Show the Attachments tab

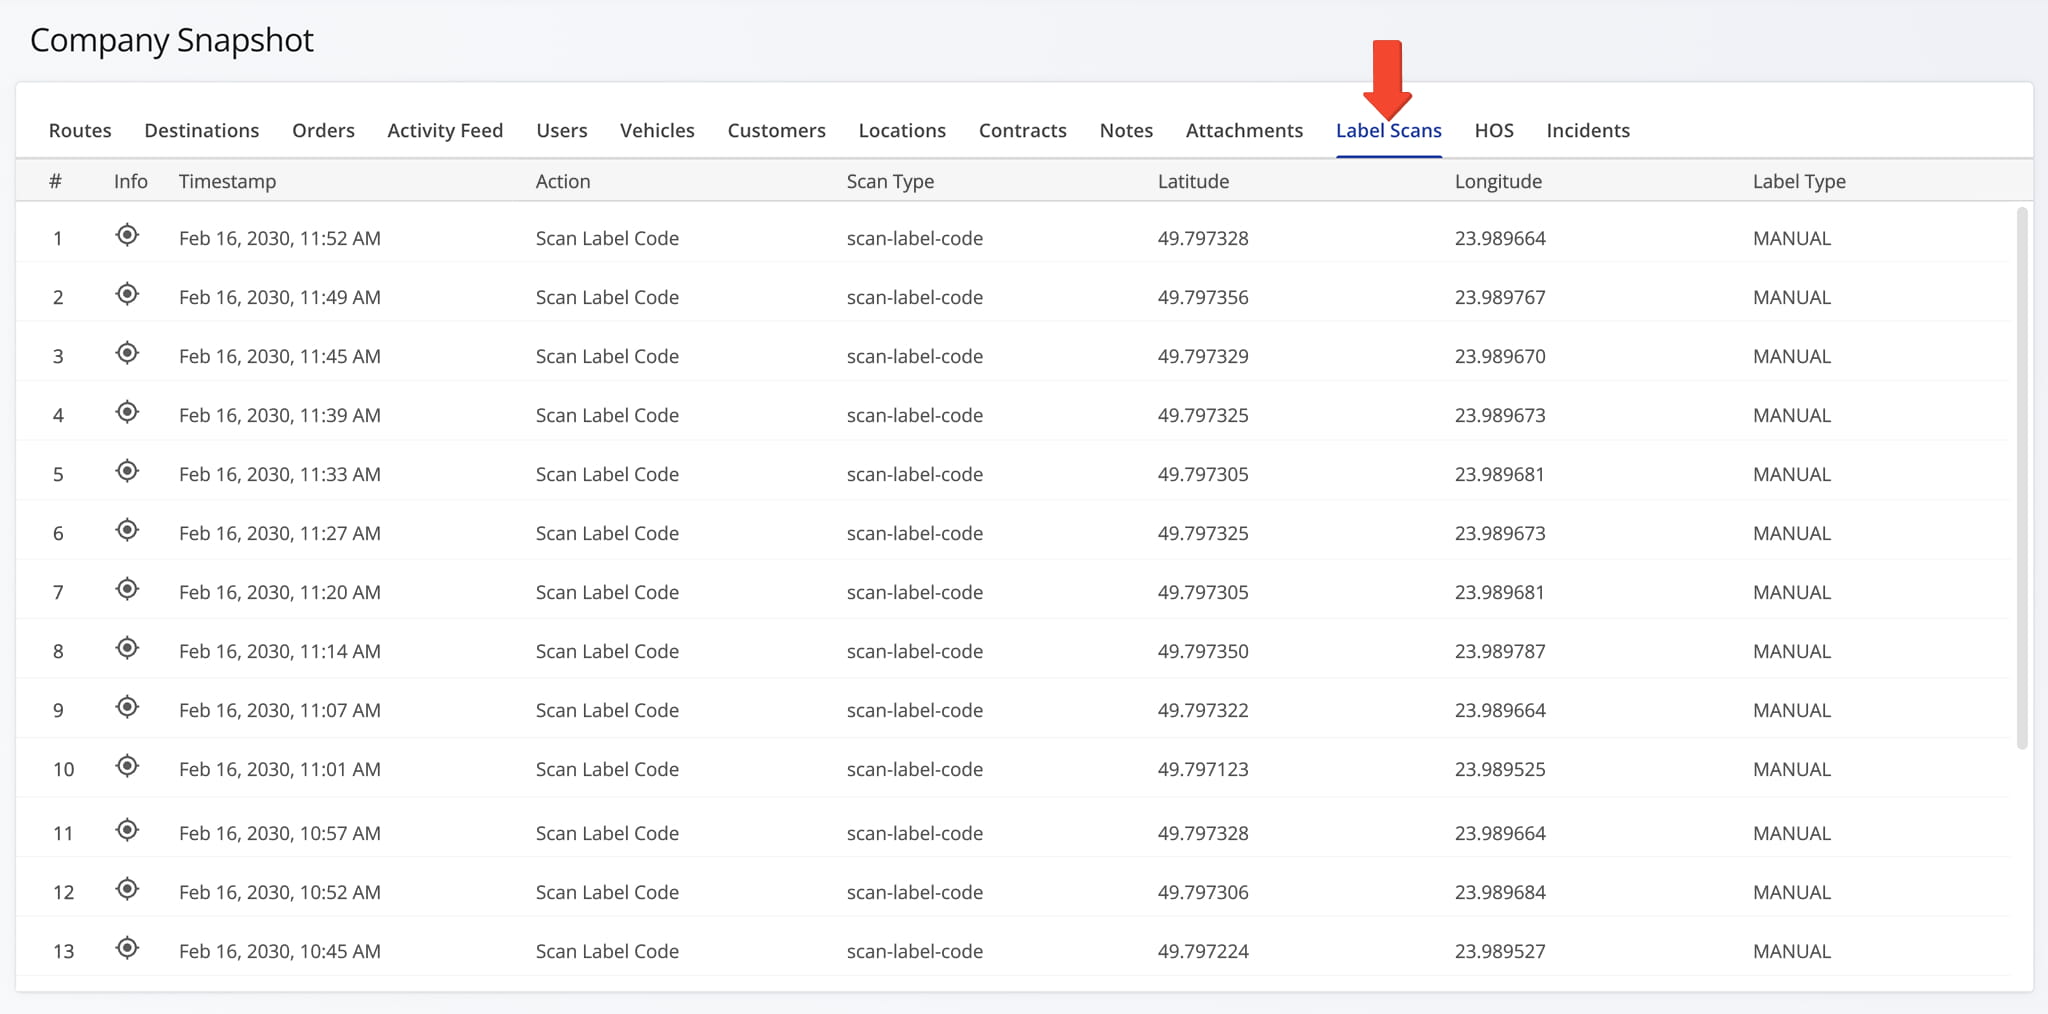1244,130
